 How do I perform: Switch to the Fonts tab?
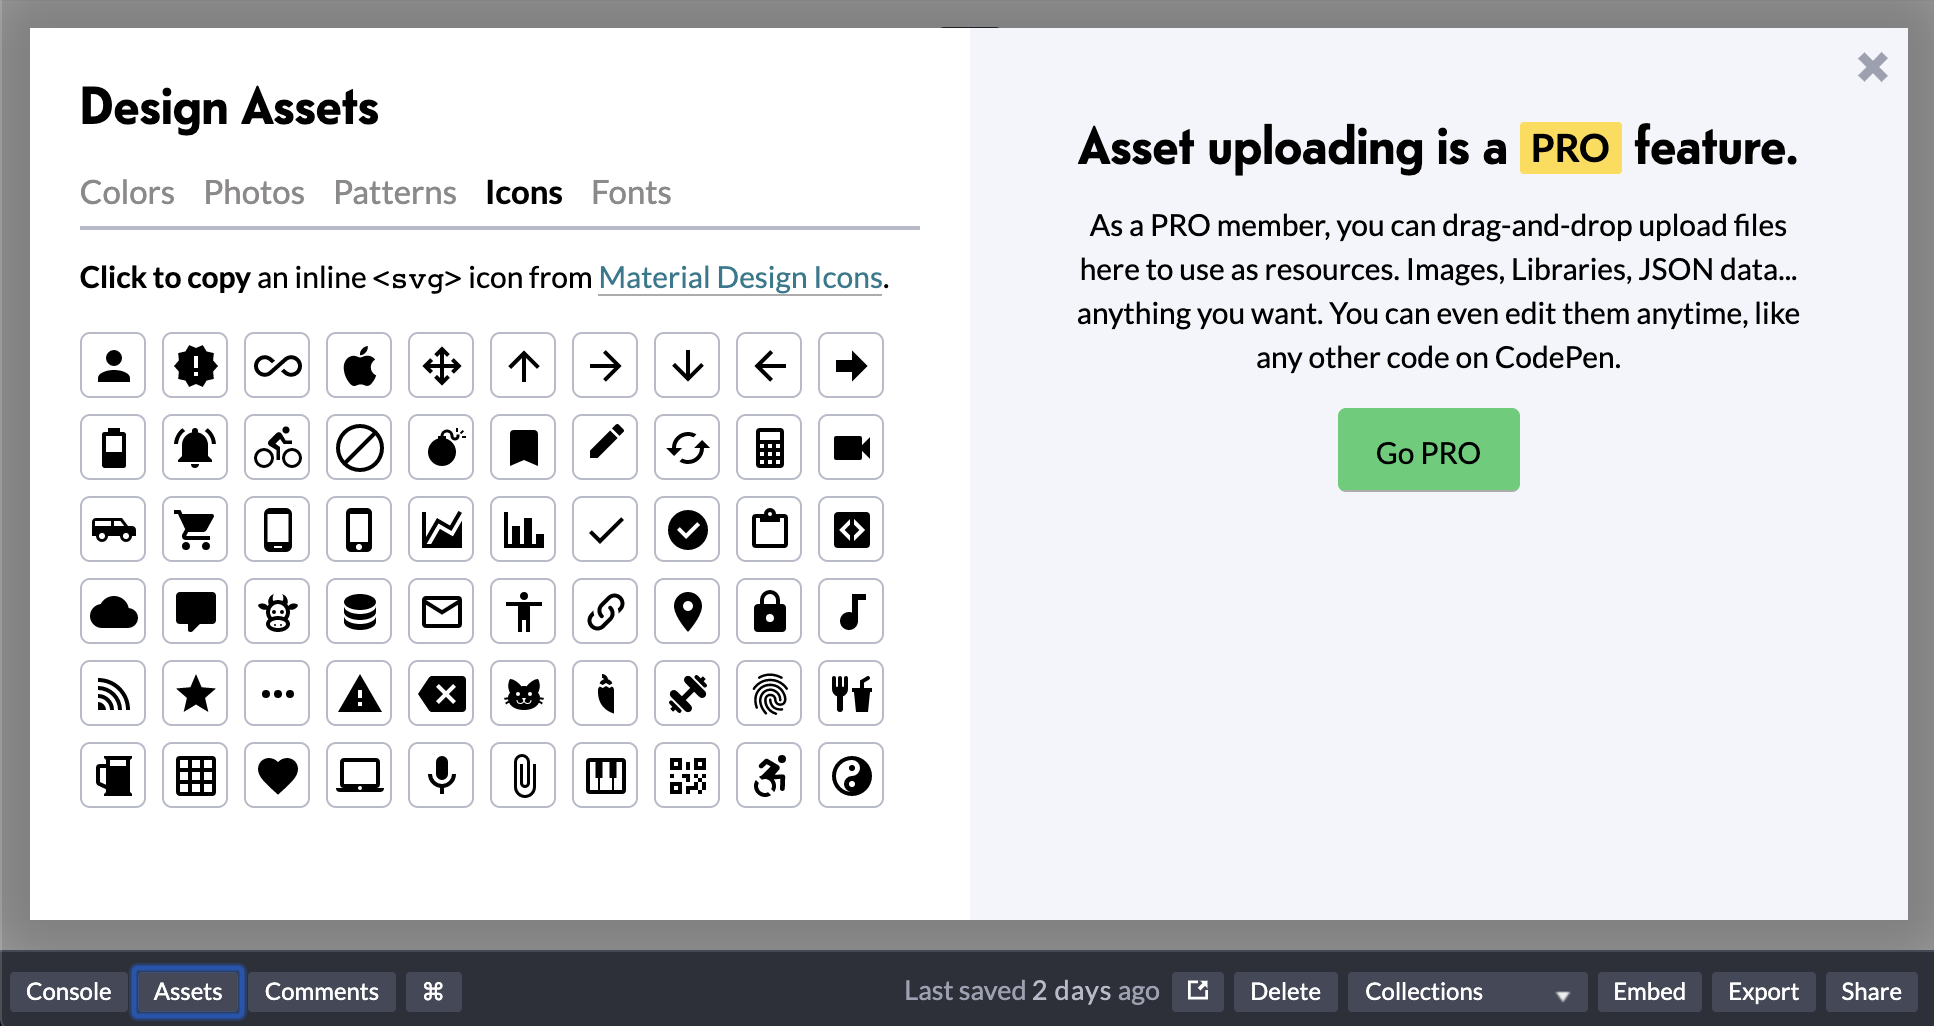630,192
